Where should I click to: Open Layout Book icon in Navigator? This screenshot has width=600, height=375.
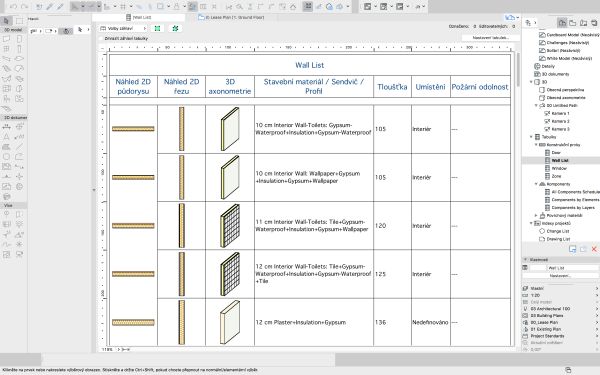click(584, 23)
